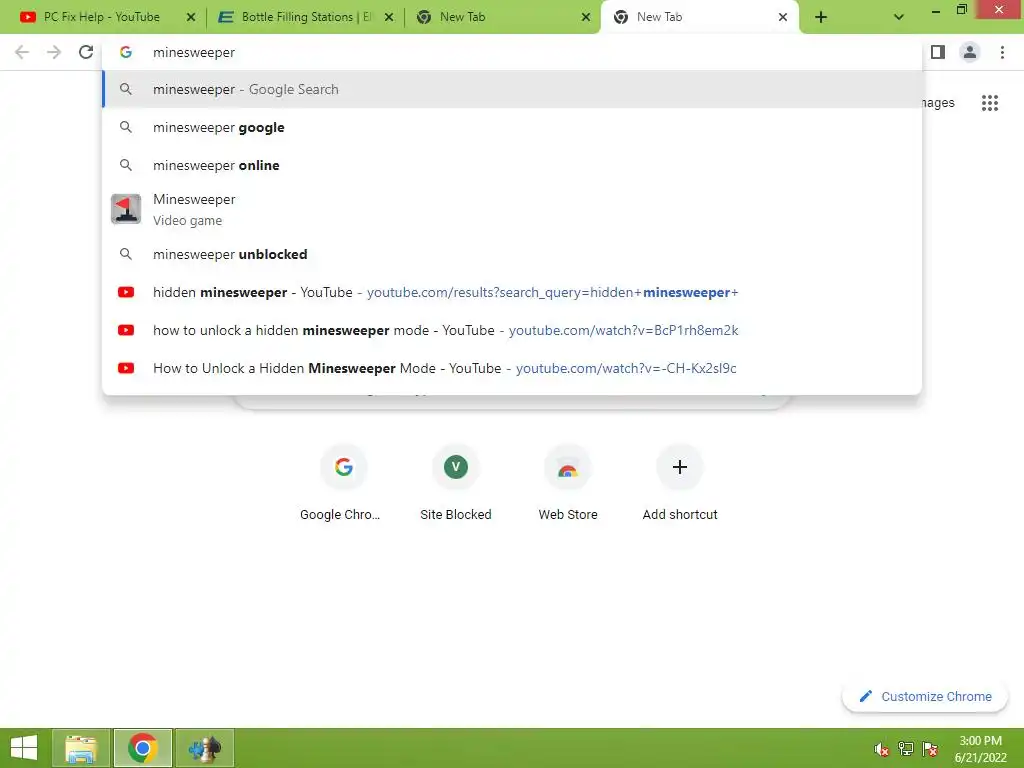
Task: Click the Customize Chrome button
Action: (x=925, y=696)
